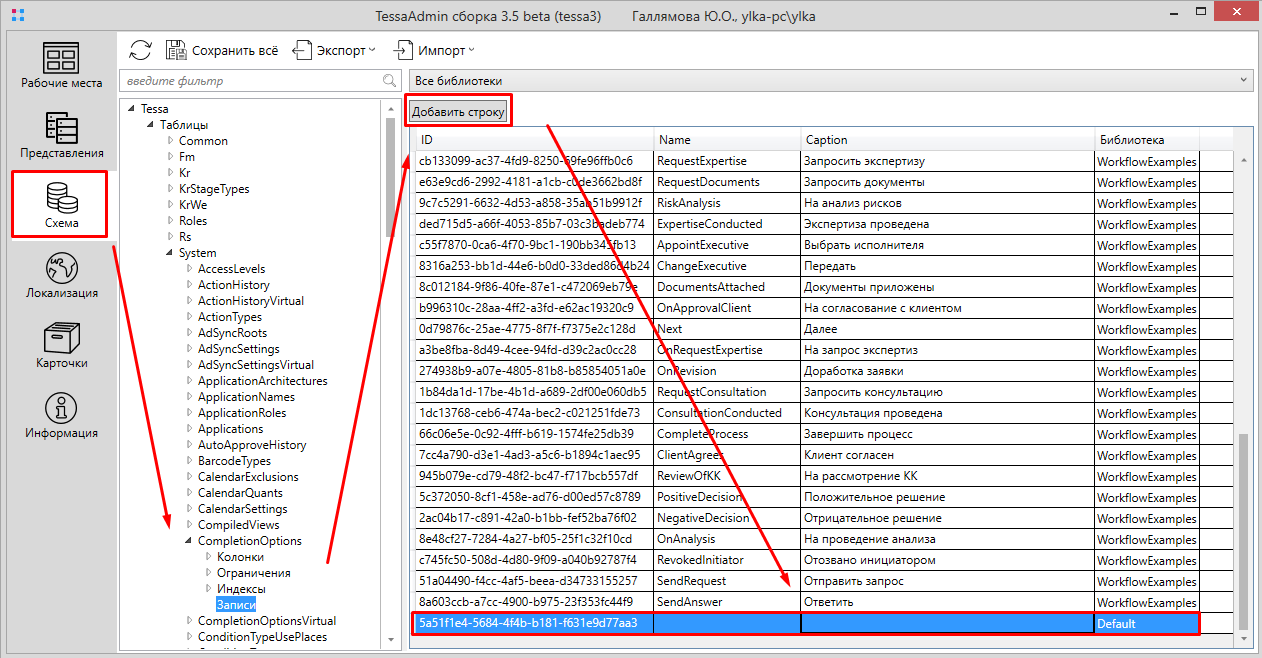Screen dimensions: 1262x658
Task: Select the Записи tree item
Action: click(x=236, y=605)
